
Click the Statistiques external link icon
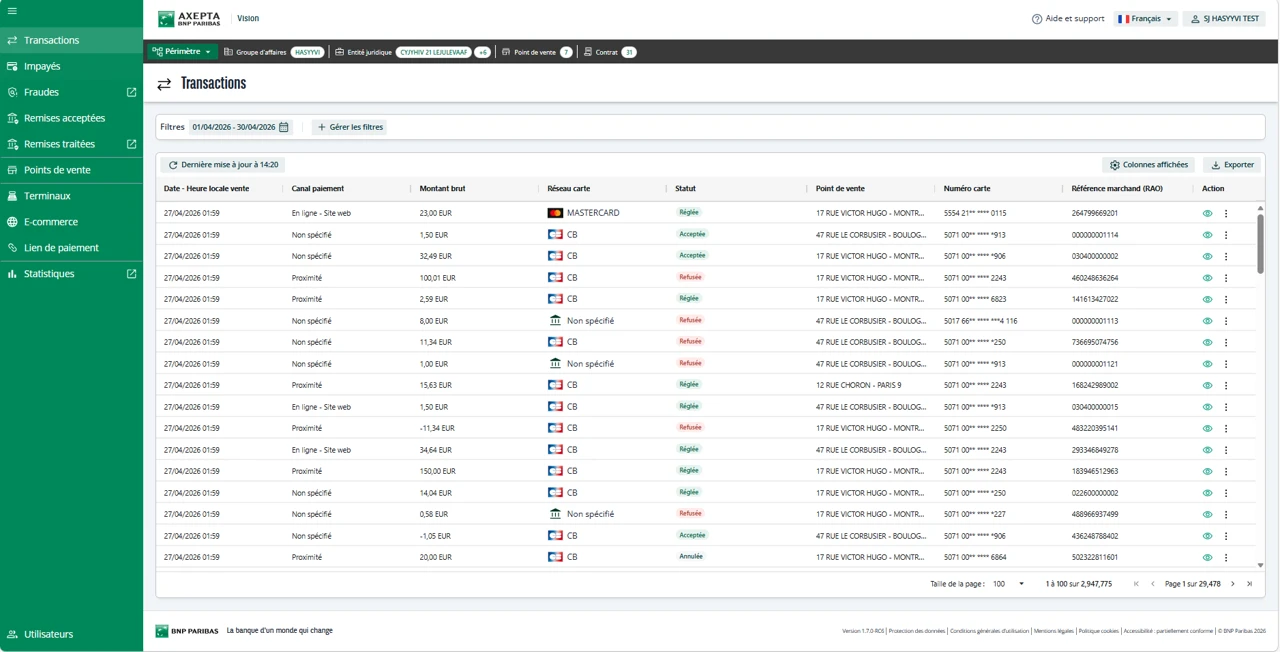tap(131, 274)
